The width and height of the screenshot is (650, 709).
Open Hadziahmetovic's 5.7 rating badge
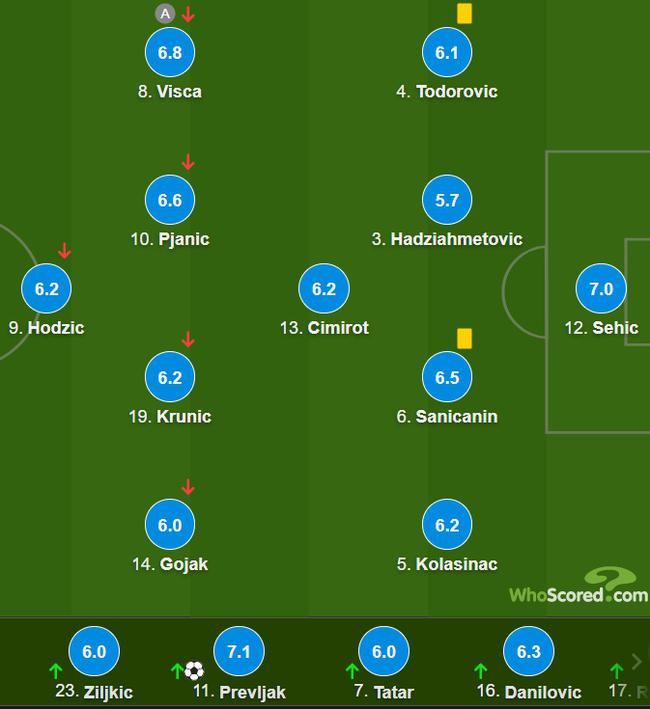pyautogui.click(x=447, y=200)
